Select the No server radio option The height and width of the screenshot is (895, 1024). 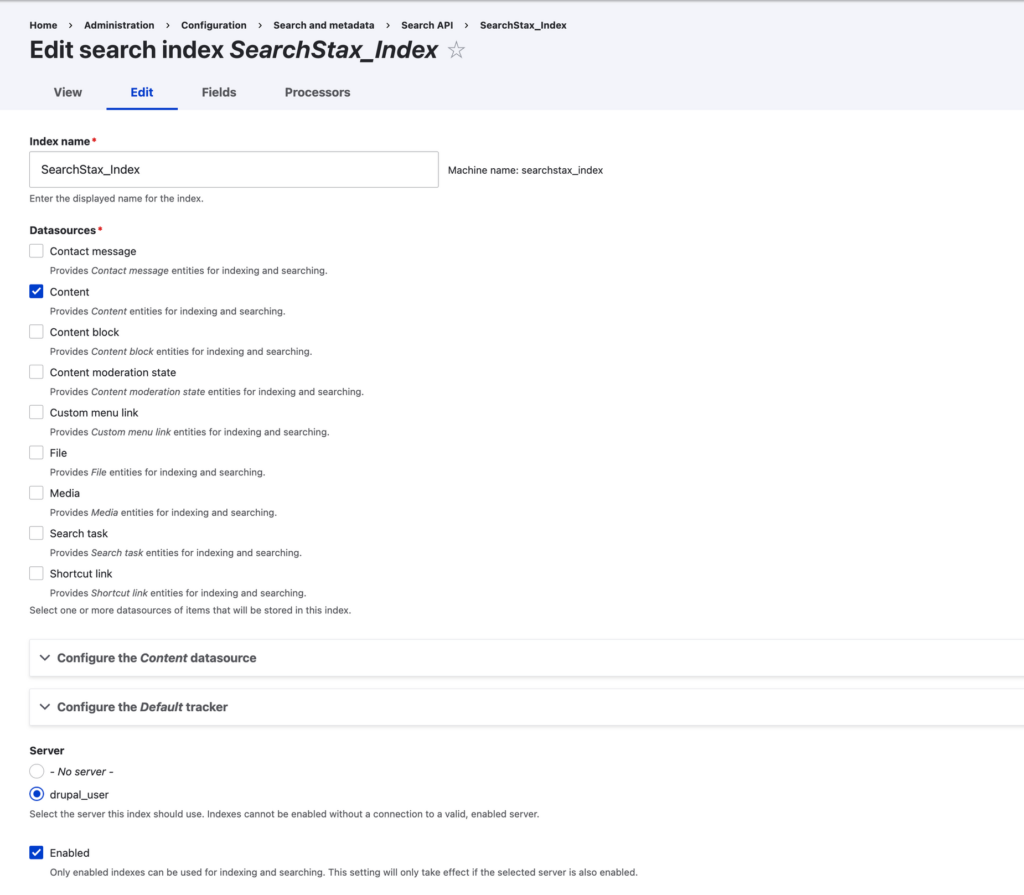point(37,772)
